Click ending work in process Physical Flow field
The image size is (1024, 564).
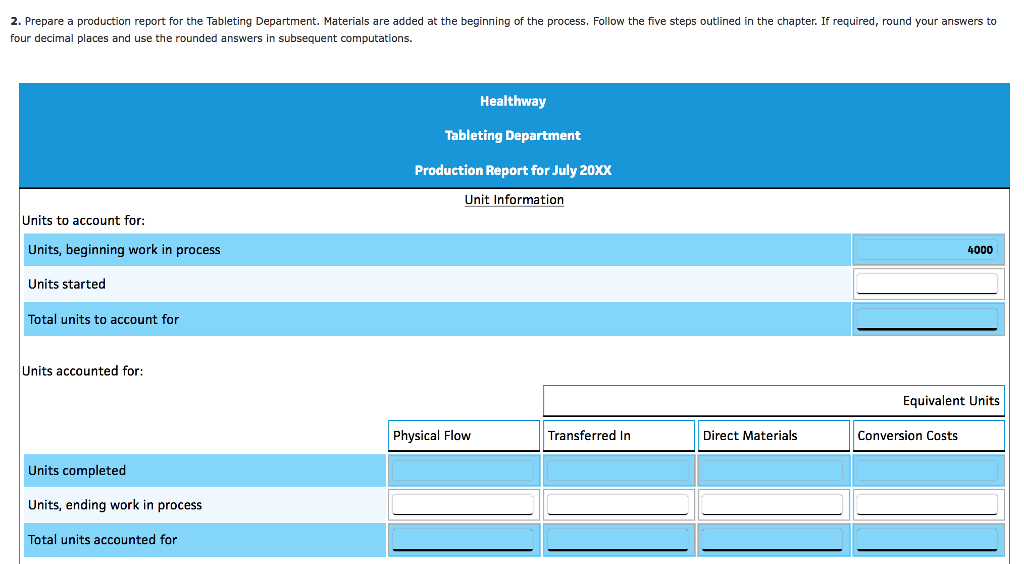coord(463,505)
